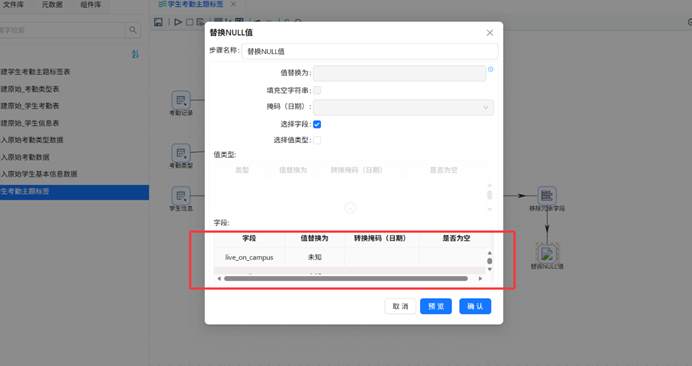Image resolution: width=692 pixels, height=366 pixels.
Task: Select the 考勤类型 node on the canvas
Action: (181, 153)
